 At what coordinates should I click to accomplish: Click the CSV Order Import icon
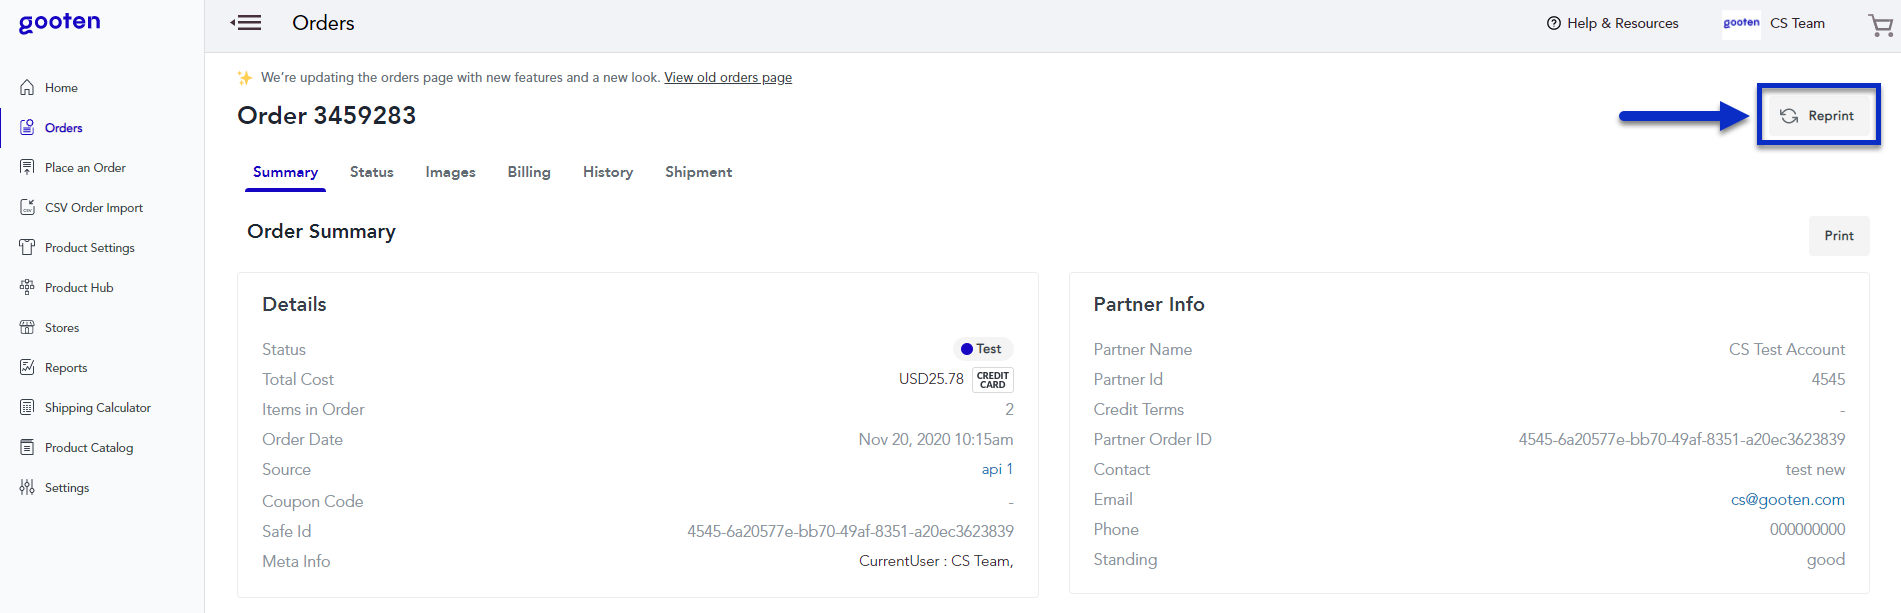tap(27, 208)
